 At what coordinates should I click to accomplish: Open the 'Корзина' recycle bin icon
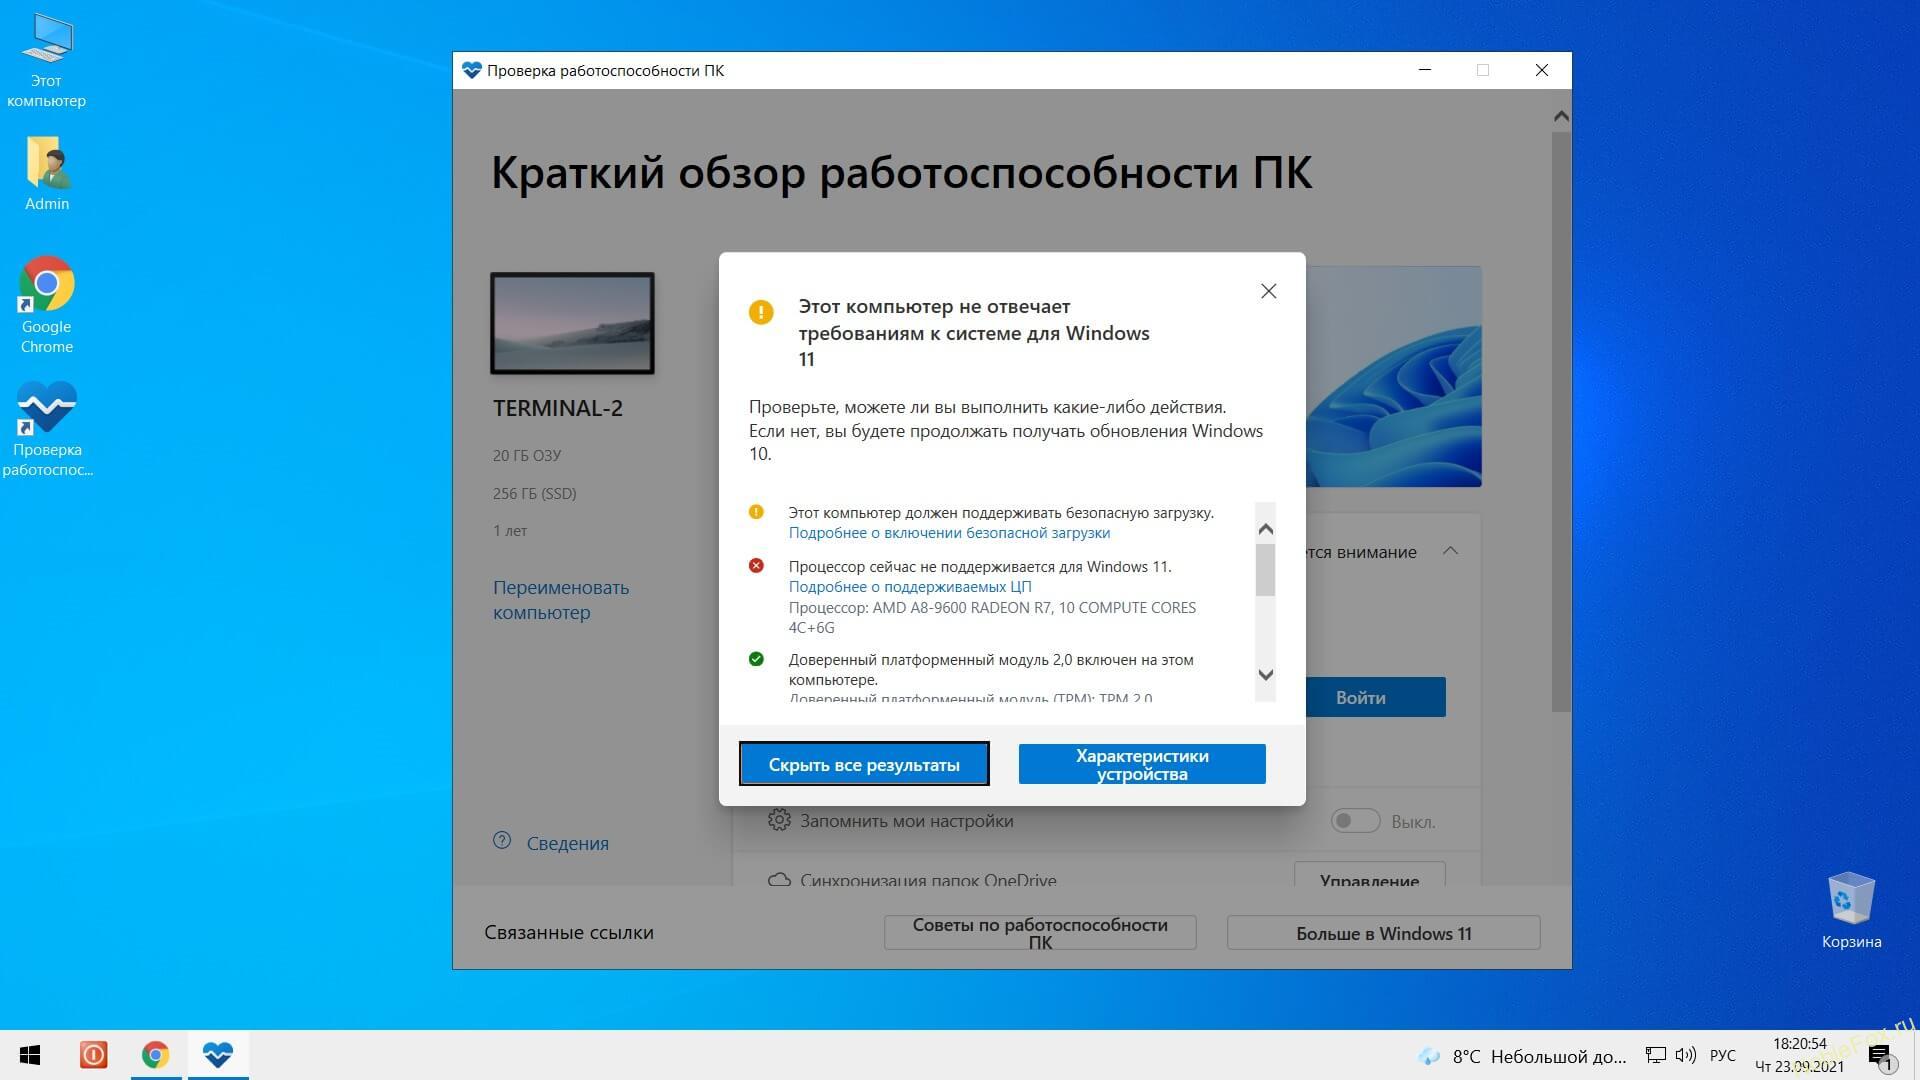tap(1851, 910)
